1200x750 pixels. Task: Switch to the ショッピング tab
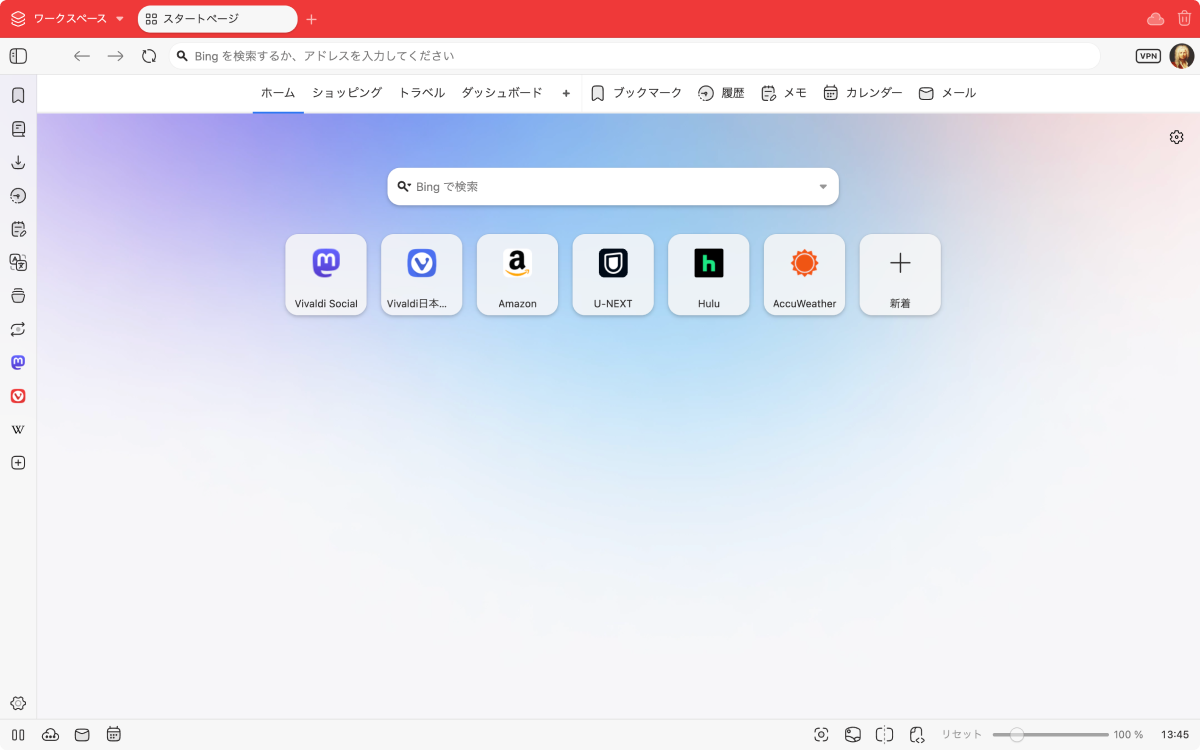pyautogui.click(x=347, y=93)
